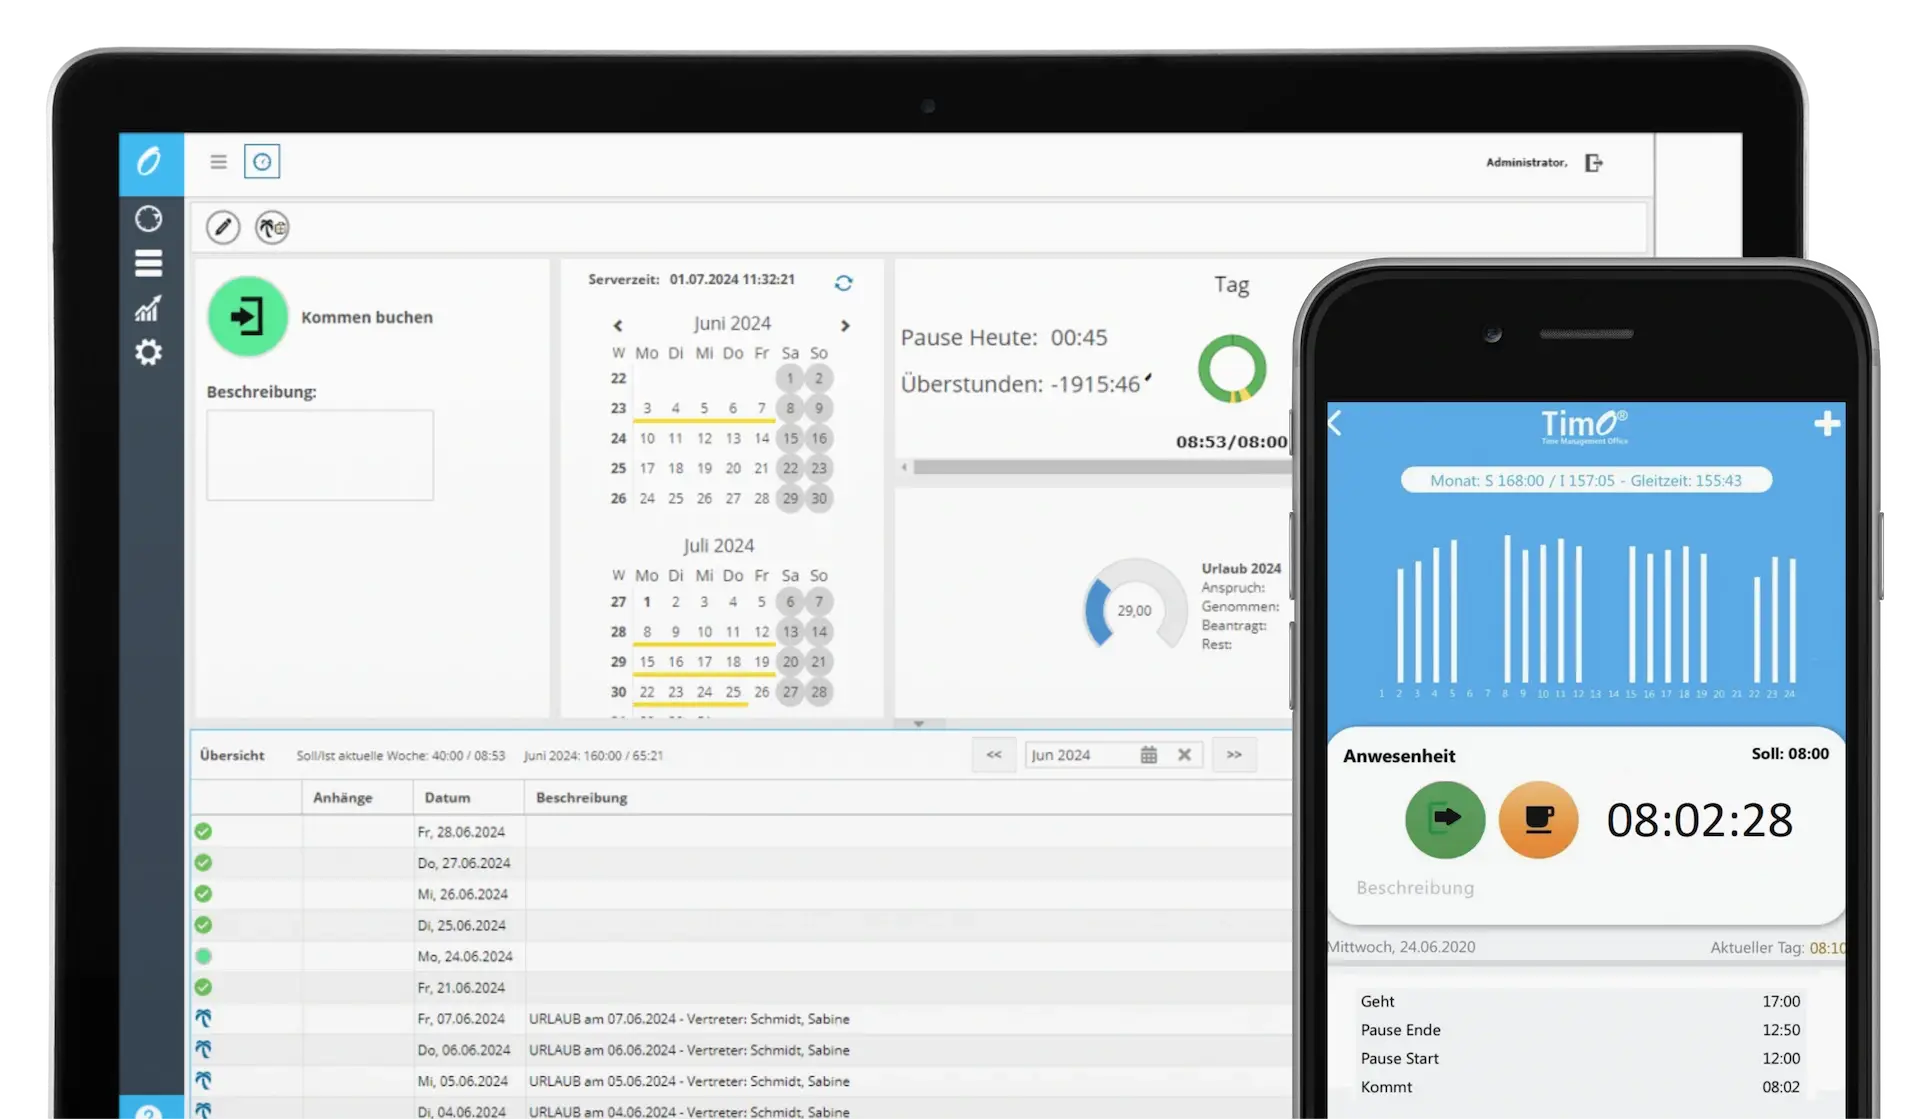The image size is (1920, 1120).
Task: Open statistics chart icon in sidebar
Action: 148,309
